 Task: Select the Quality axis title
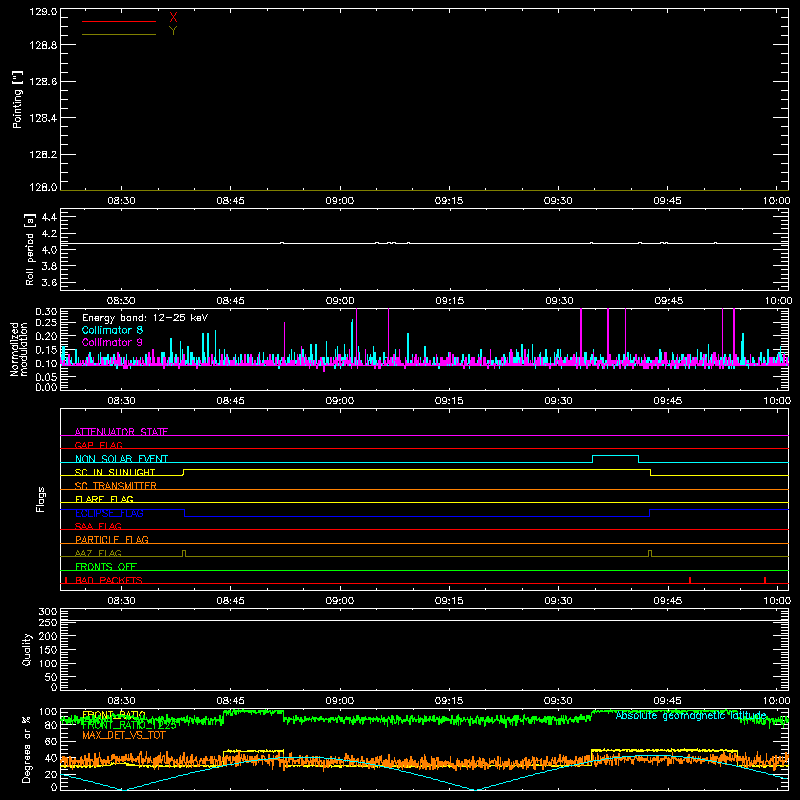(27, 649)
